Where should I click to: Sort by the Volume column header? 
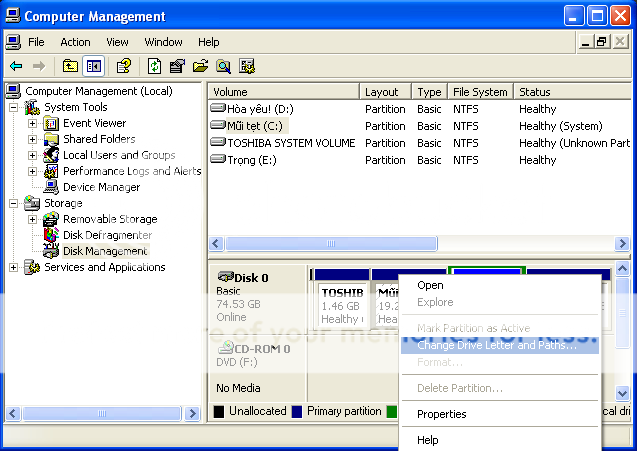(x=284, y=92)
